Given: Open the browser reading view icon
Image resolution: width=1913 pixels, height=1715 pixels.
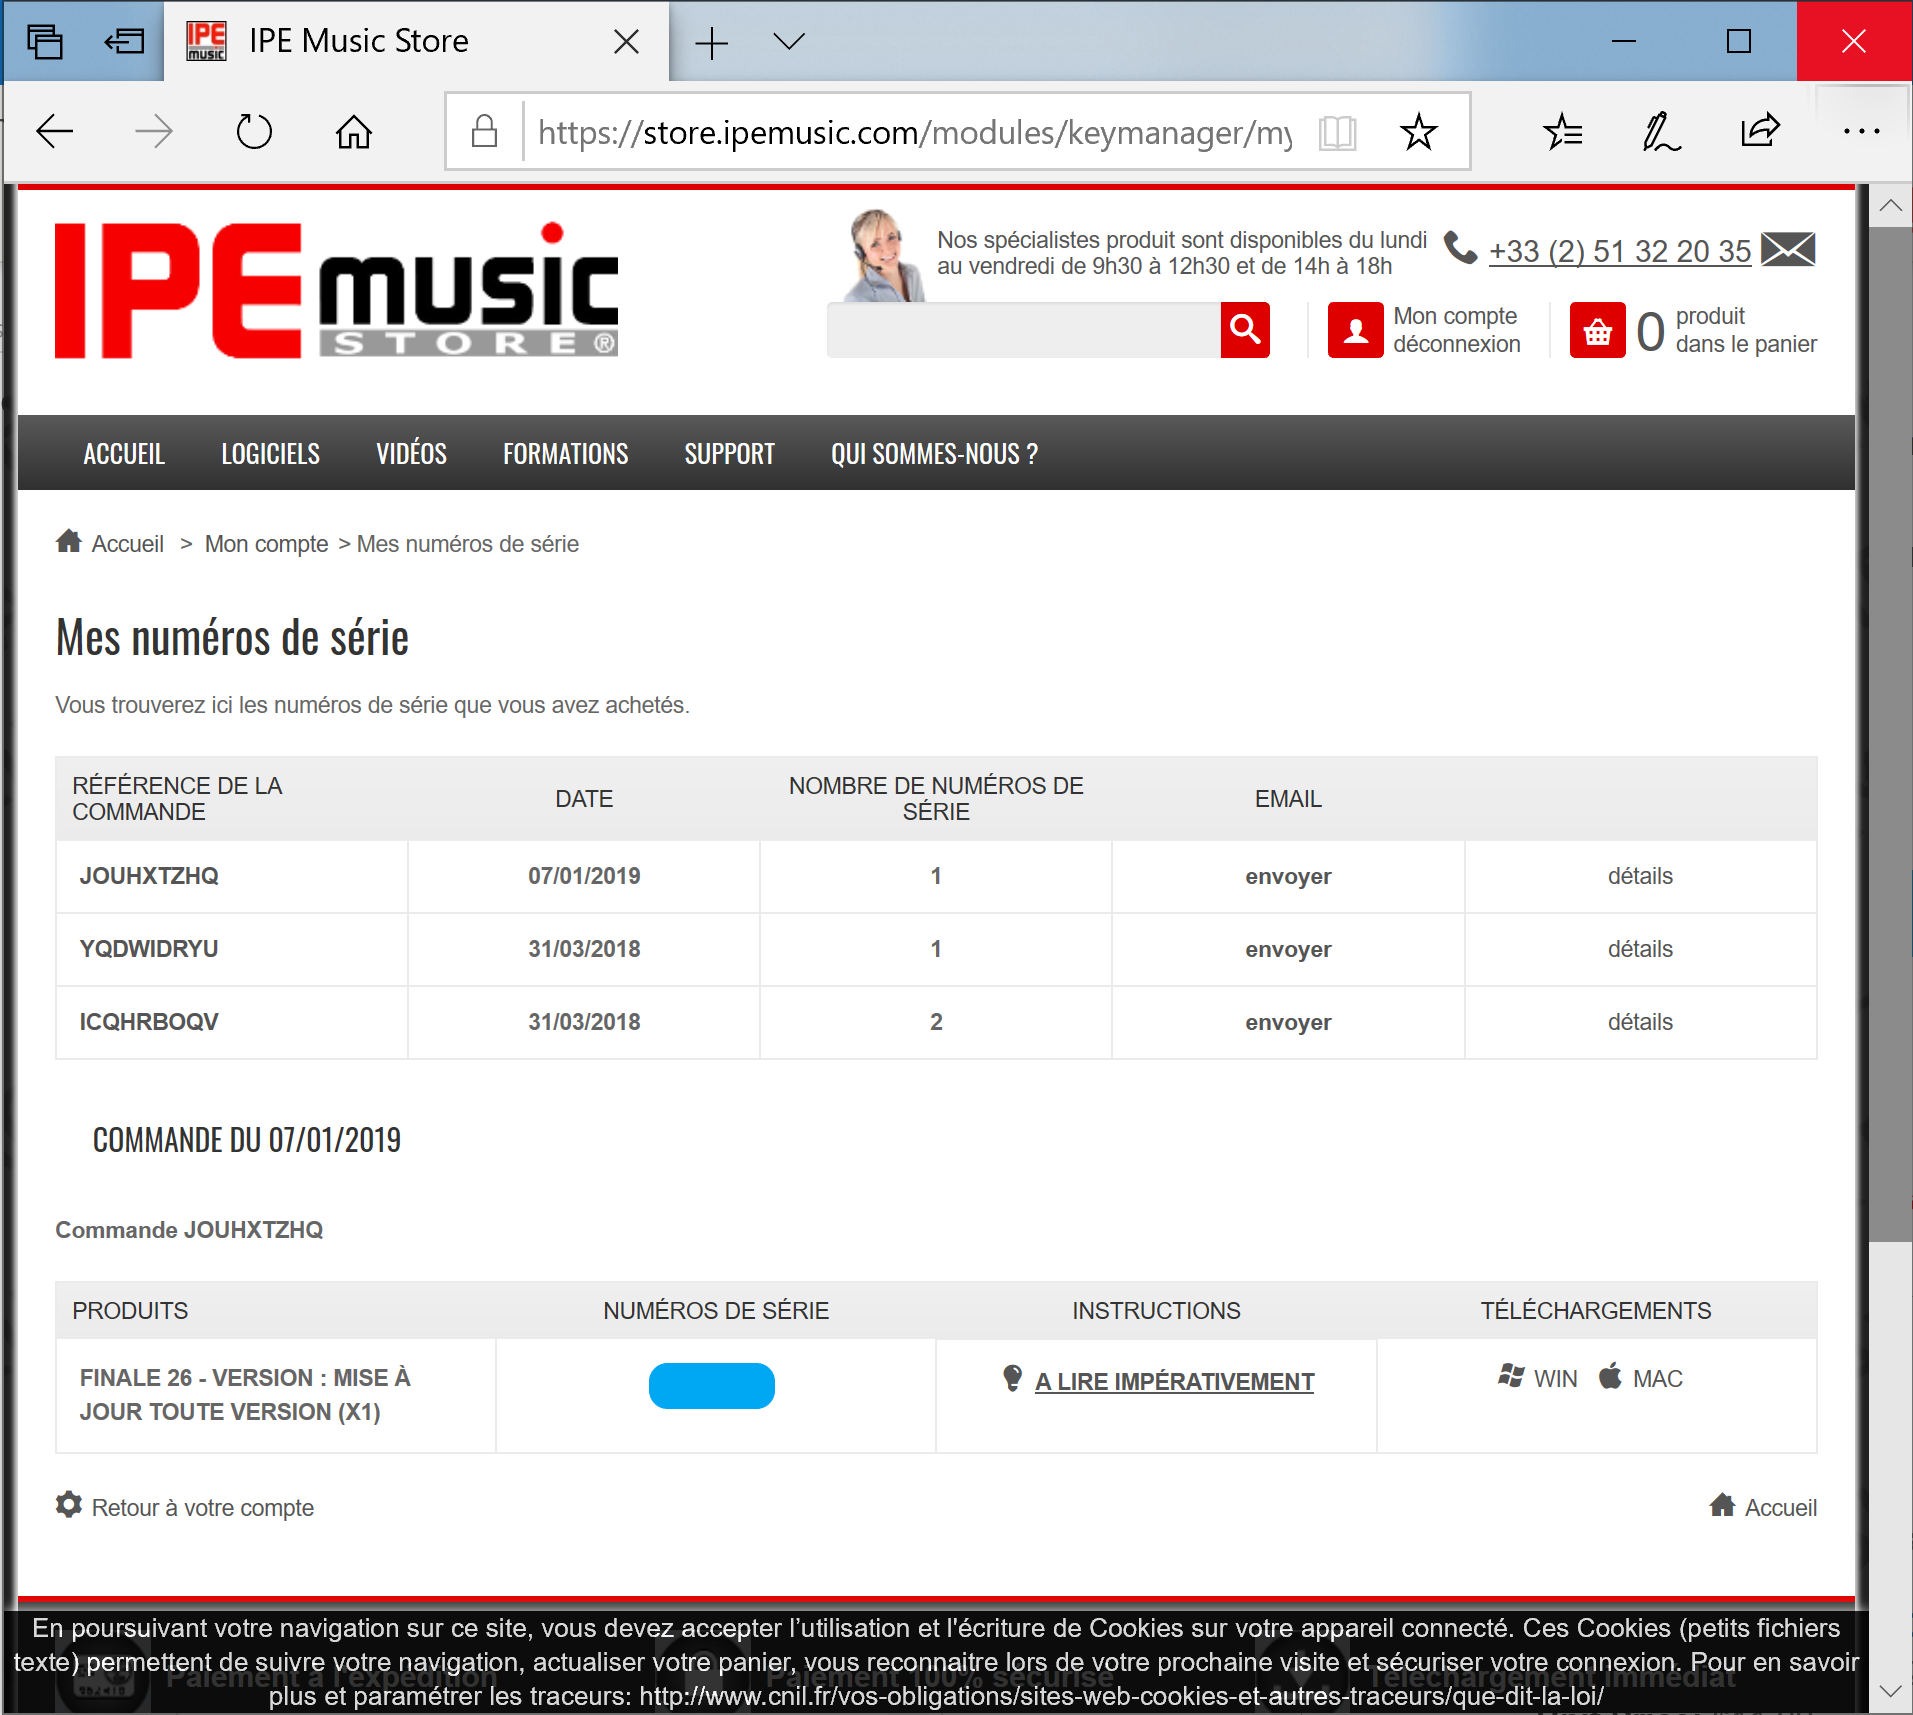Looking at the screenshot, I should pyautogui.click(x=1337, y=132).
